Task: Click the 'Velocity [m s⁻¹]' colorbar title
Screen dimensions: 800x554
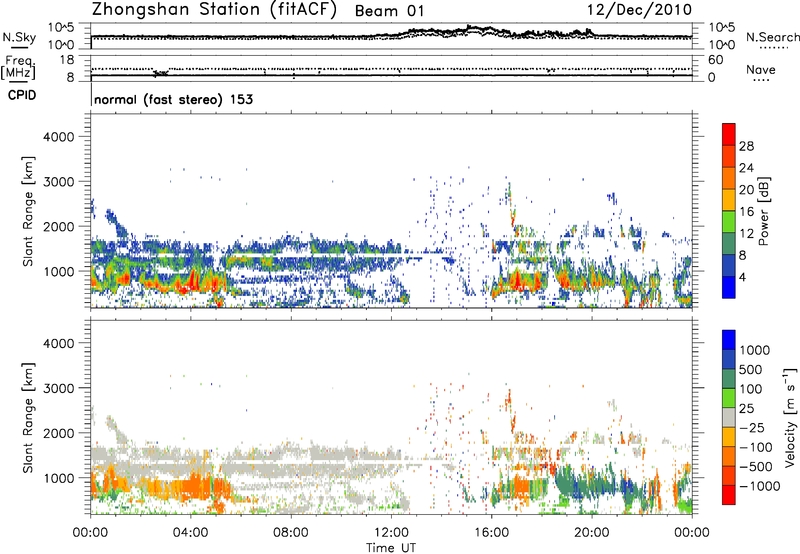Action: pyautogui.click(x=790, y=417)
